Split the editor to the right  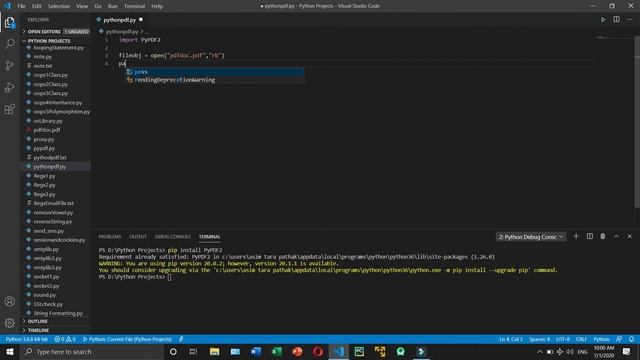point(616,20)
